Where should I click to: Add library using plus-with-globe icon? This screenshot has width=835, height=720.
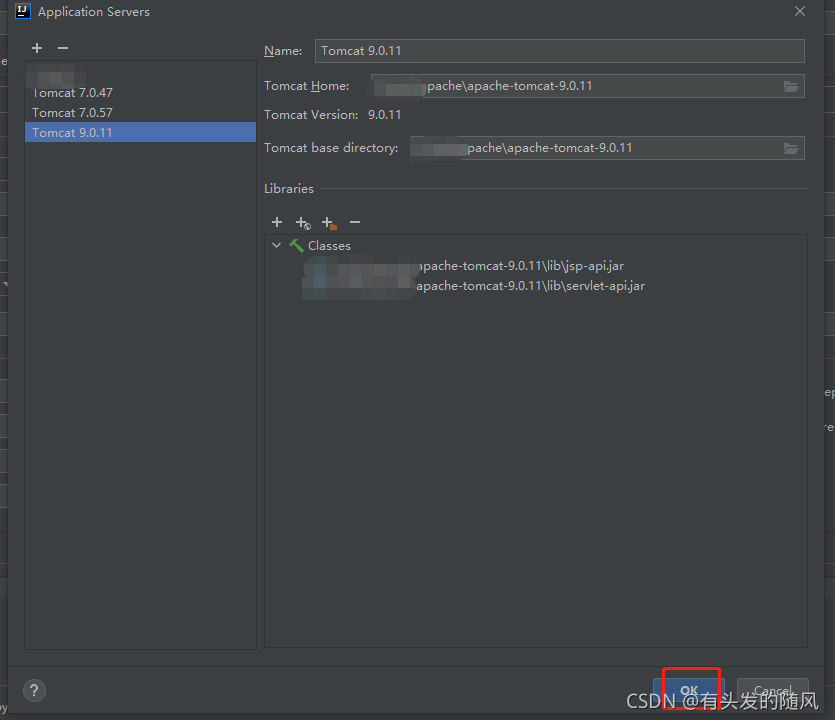[303, 223]
